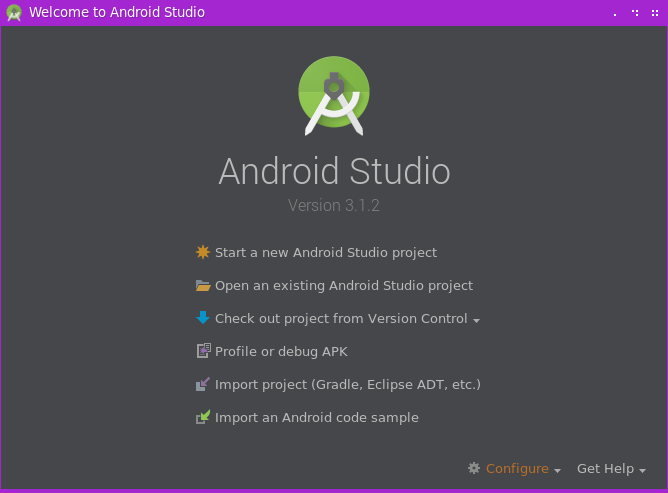
Task: Click the blue down-arrow version control icon
Action: (203, 317)
